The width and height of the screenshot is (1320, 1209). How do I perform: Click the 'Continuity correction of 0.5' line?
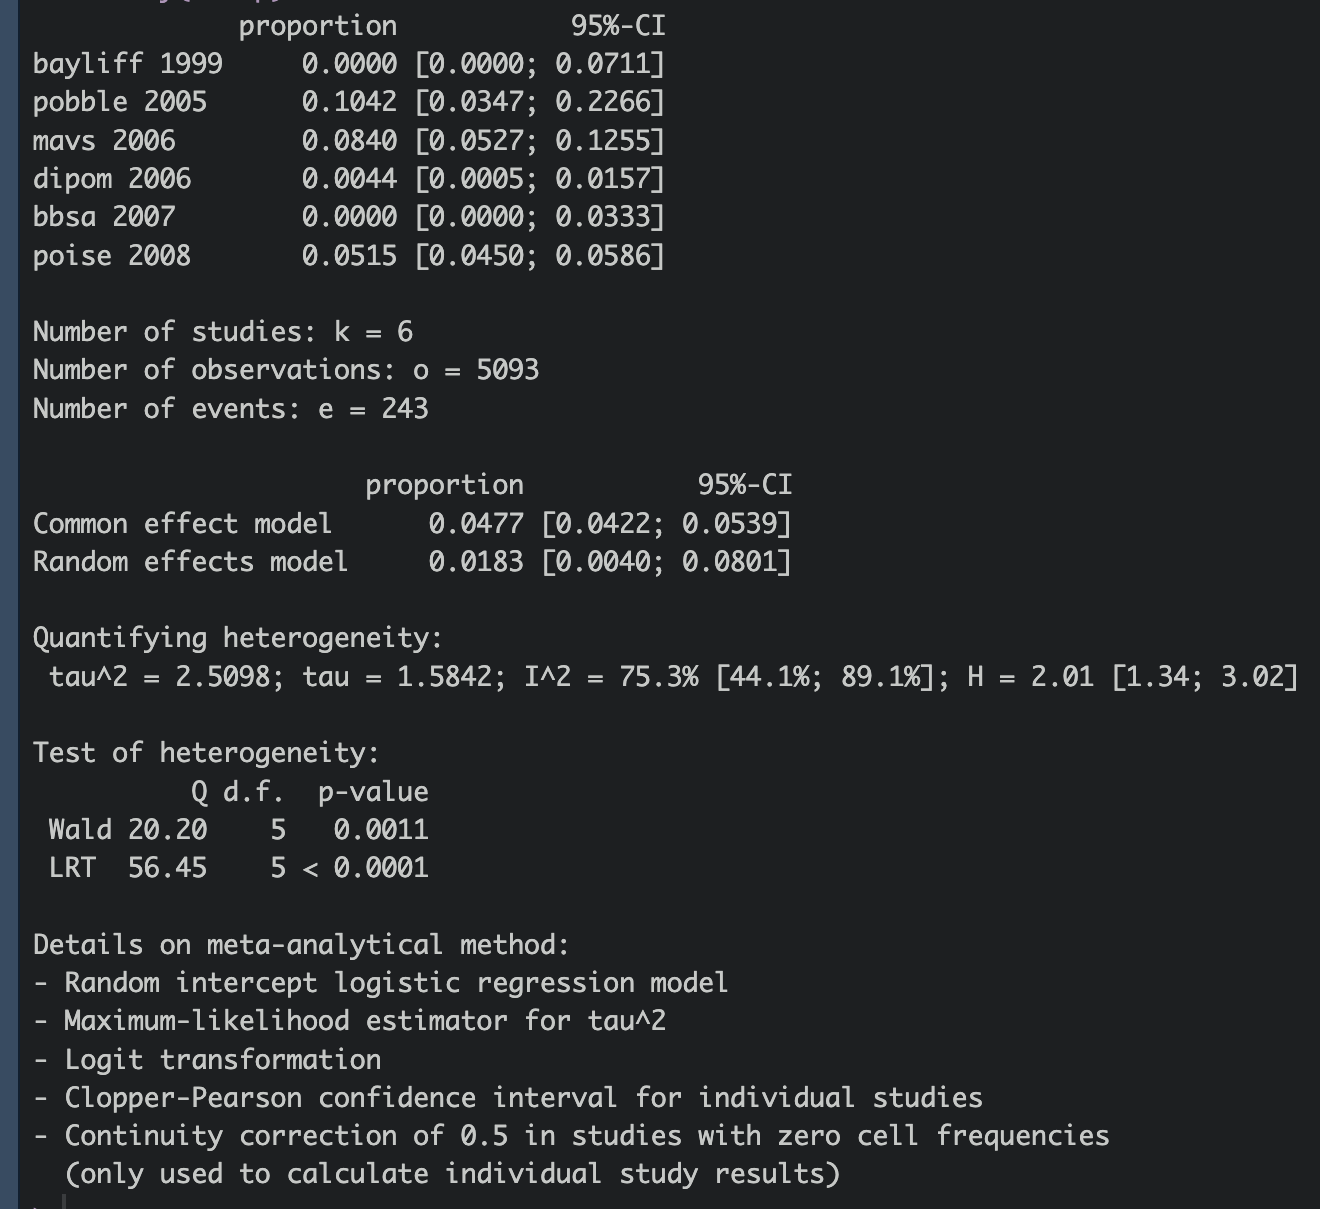coord(571,1136)
